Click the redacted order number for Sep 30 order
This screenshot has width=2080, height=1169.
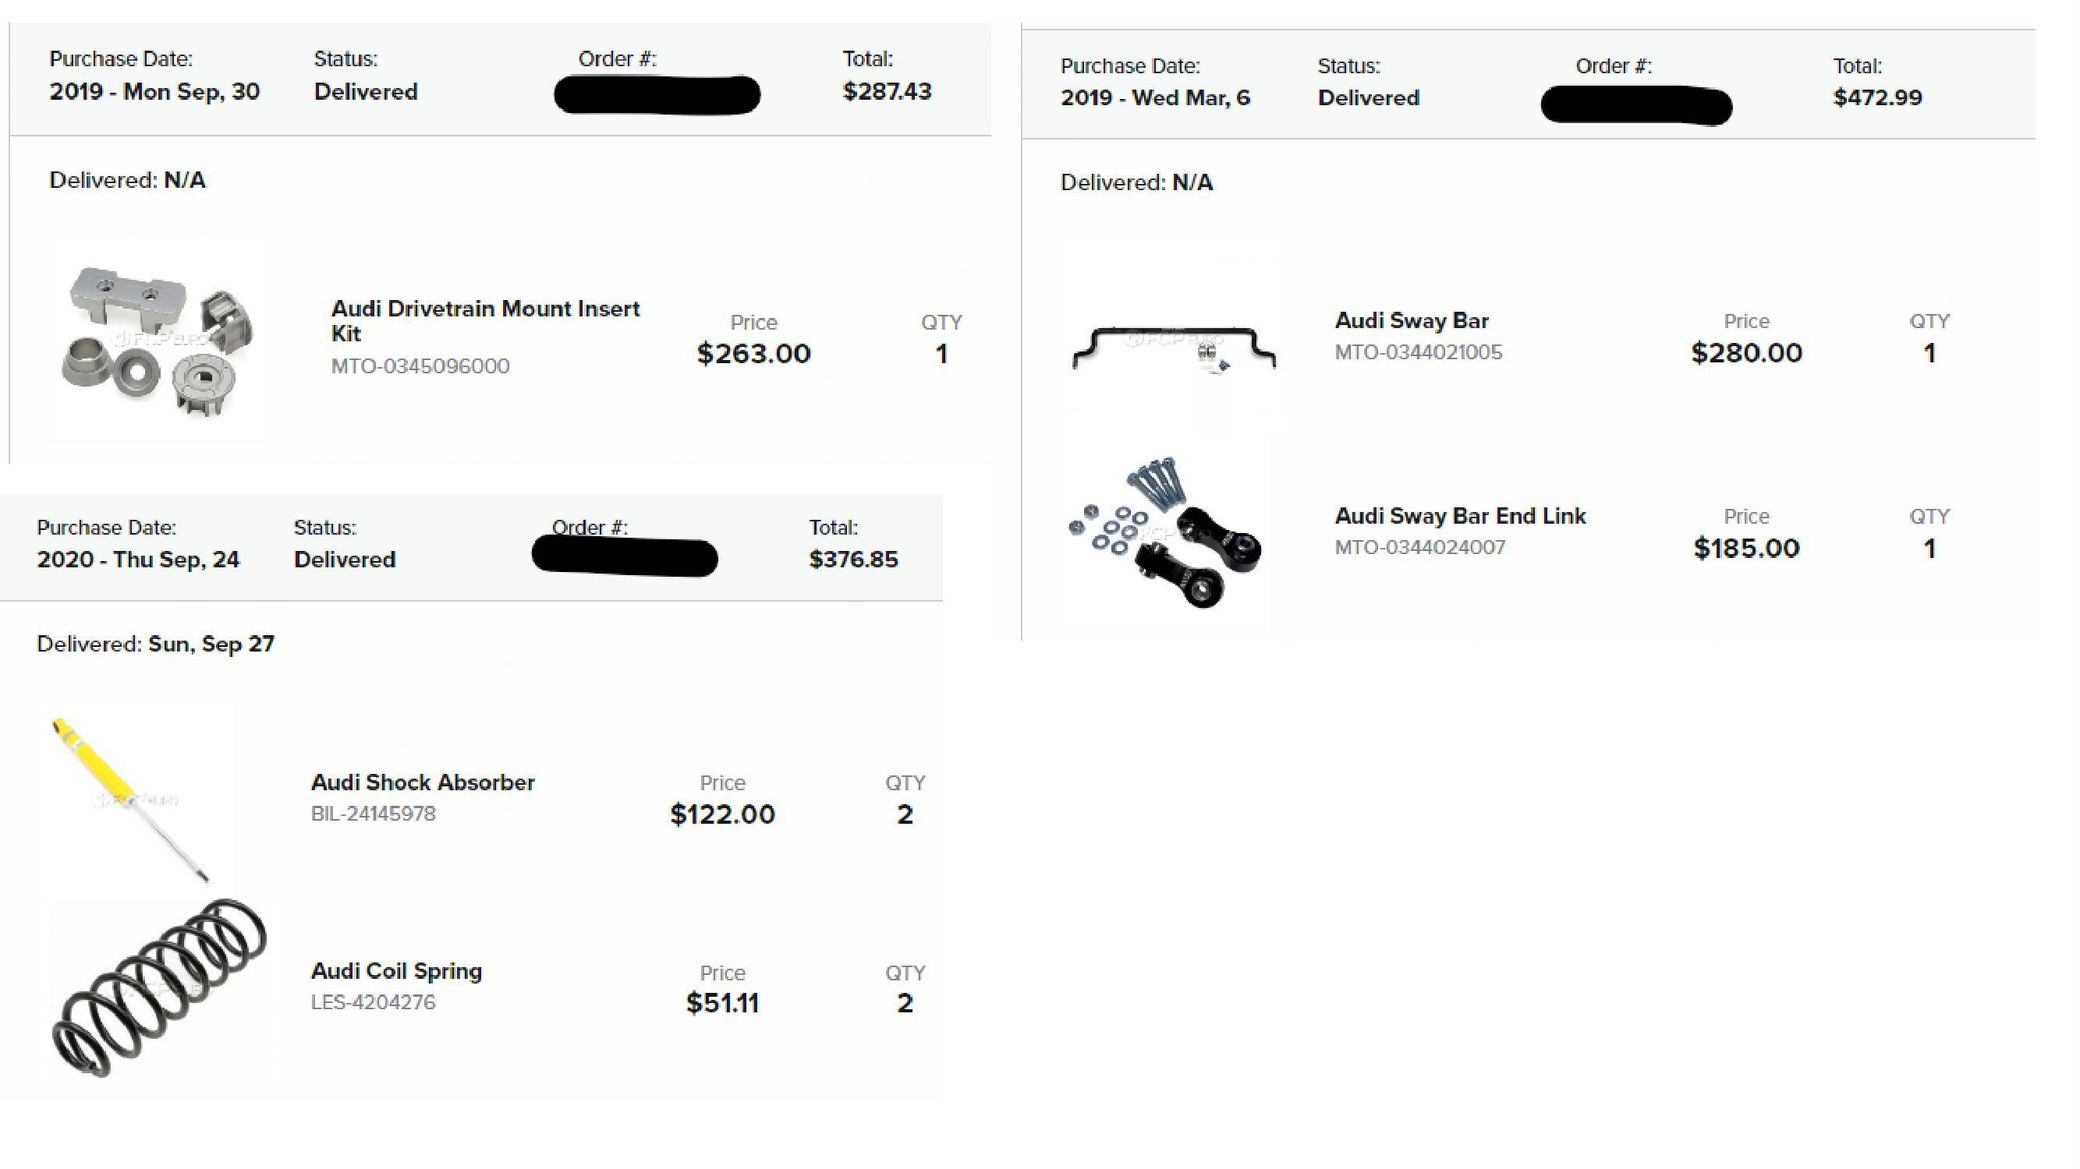tap(657, 95)
